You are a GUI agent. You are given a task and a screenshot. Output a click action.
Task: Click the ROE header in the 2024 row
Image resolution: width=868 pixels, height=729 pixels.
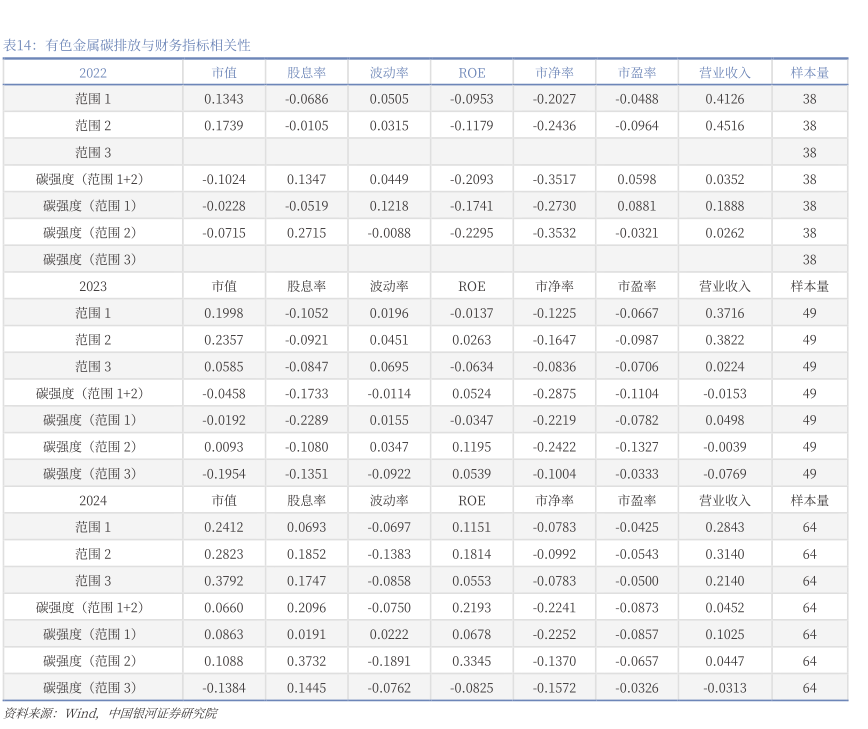(472, 500)
